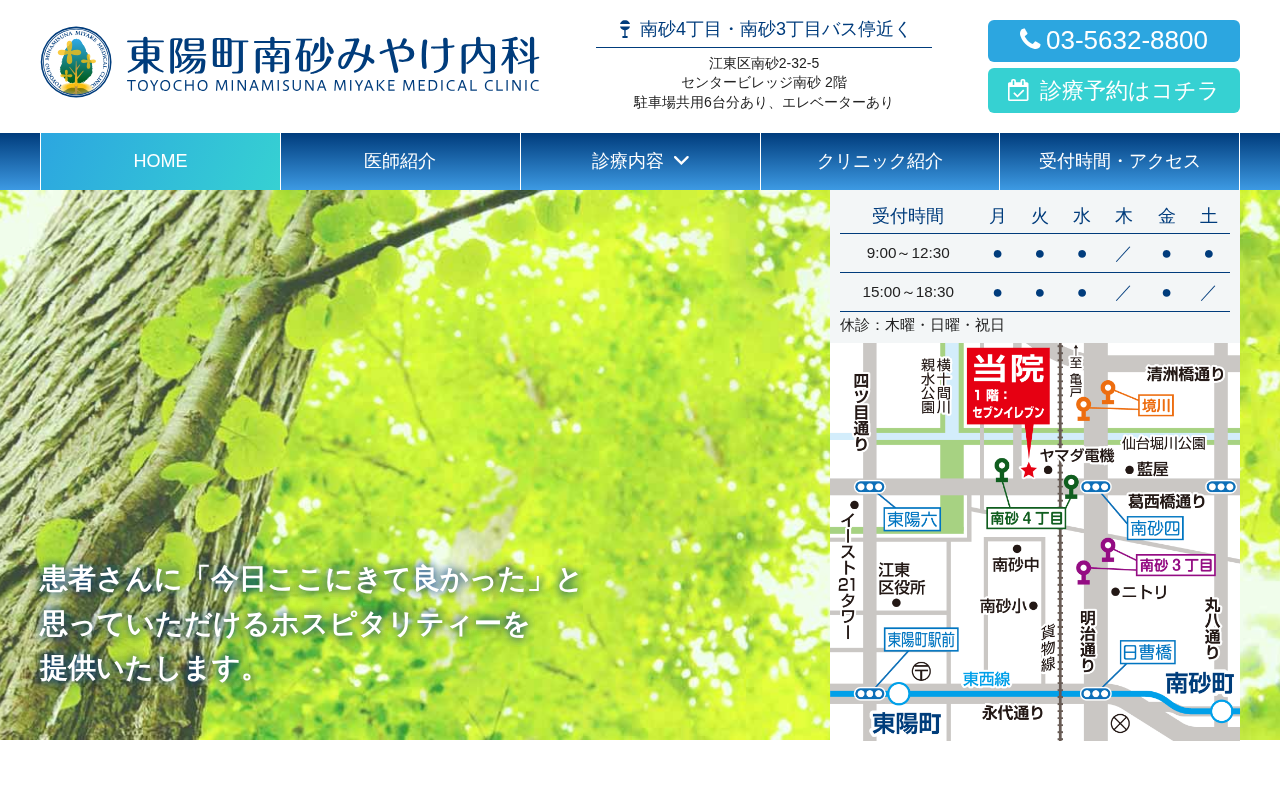
Task: Click the 当院 red label on map
Action: (x=1008, y=386)
